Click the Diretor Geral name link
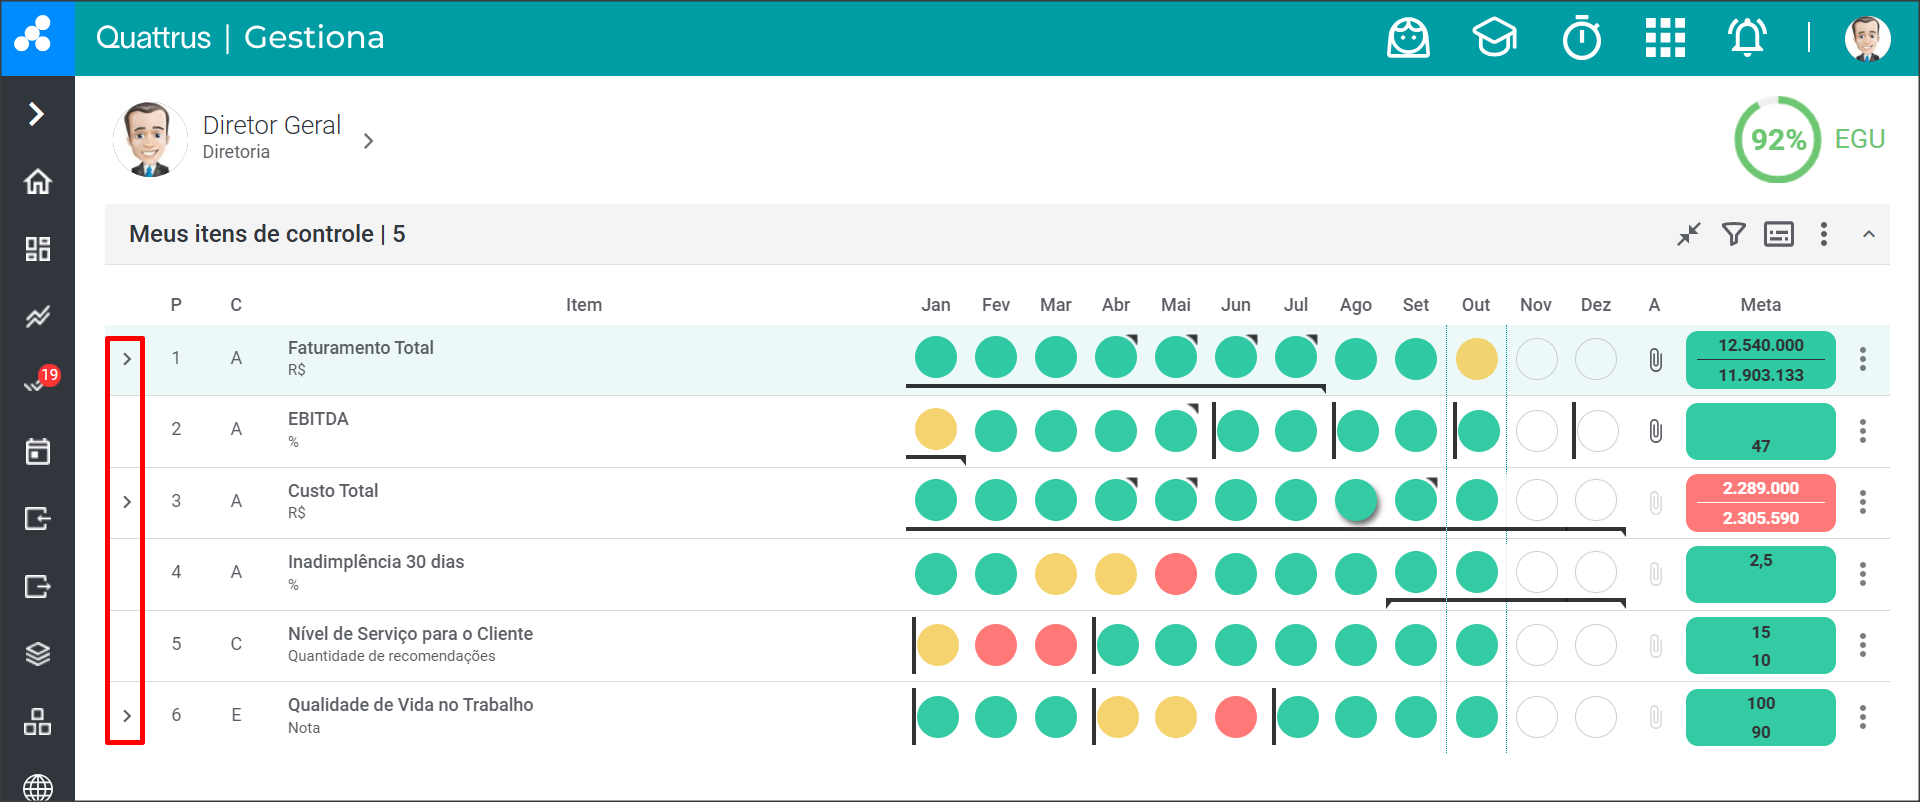Viewport: 1920px width, 802px height. (272, 125)
